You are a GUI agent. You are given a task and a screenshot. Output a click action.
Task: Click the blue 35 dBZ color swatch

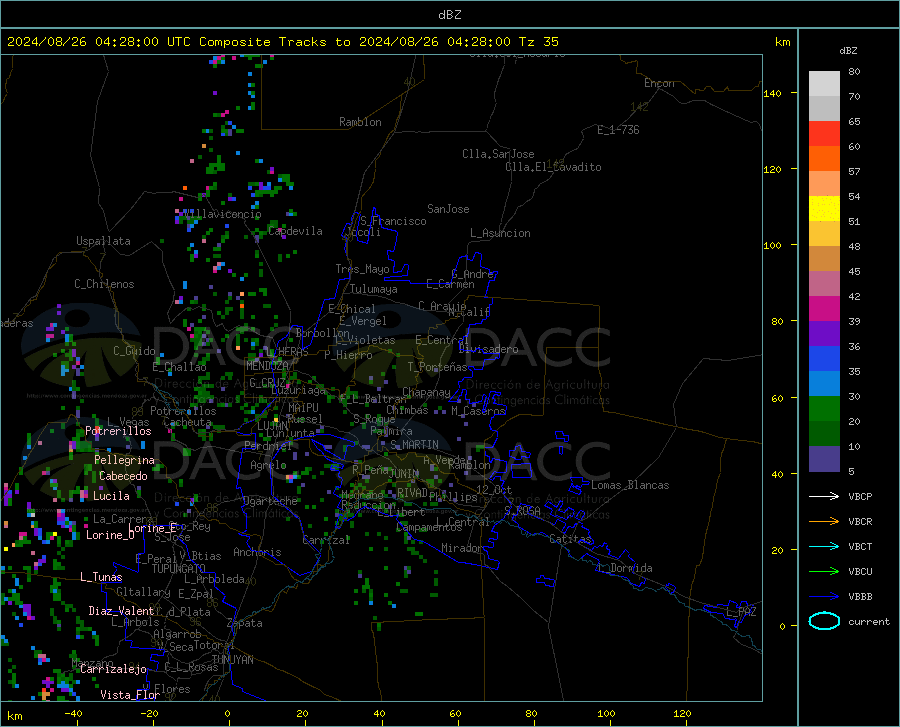(x=824, y=359)
